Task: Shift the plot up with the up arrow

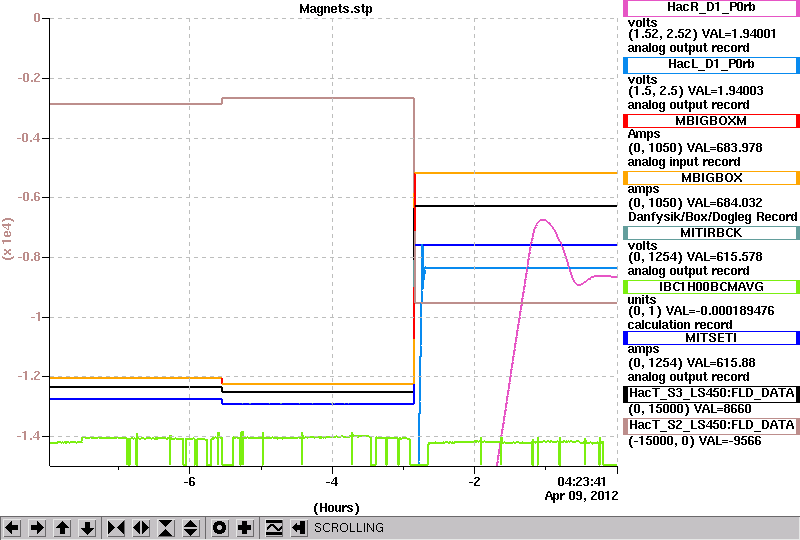Action: pyautogui.click(x=62, y=527)
